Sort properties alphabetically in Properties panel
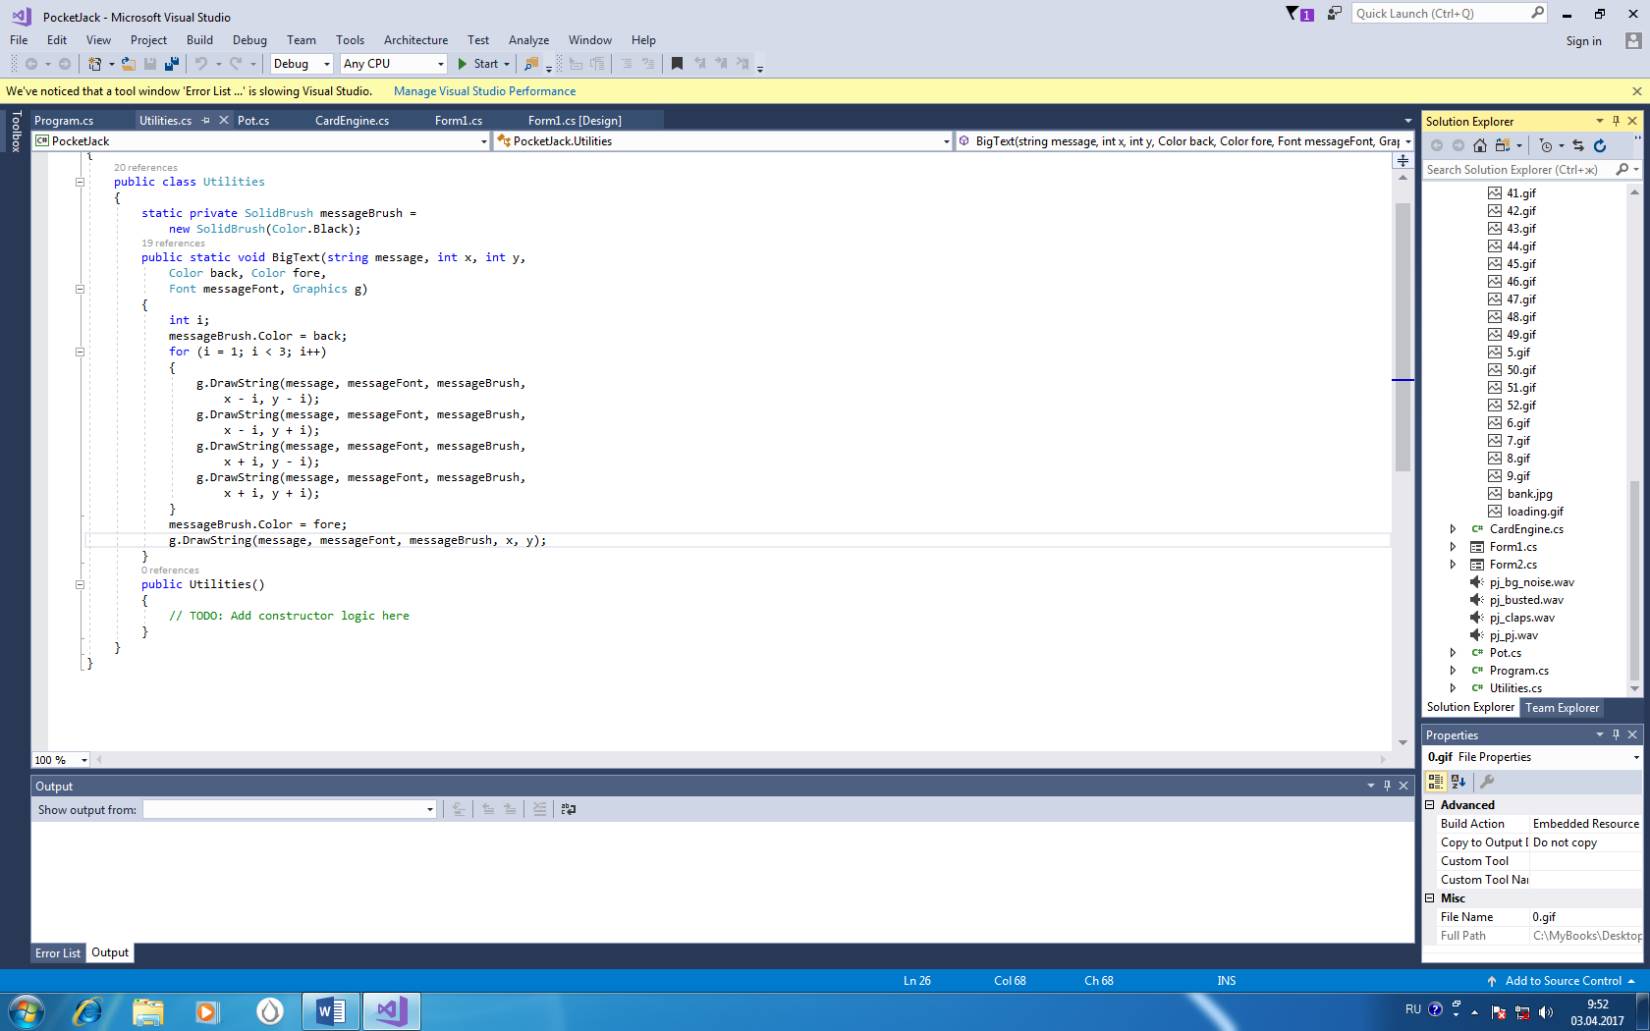This screenshot has width=1650, height=1031. [x=1458, y=782]
